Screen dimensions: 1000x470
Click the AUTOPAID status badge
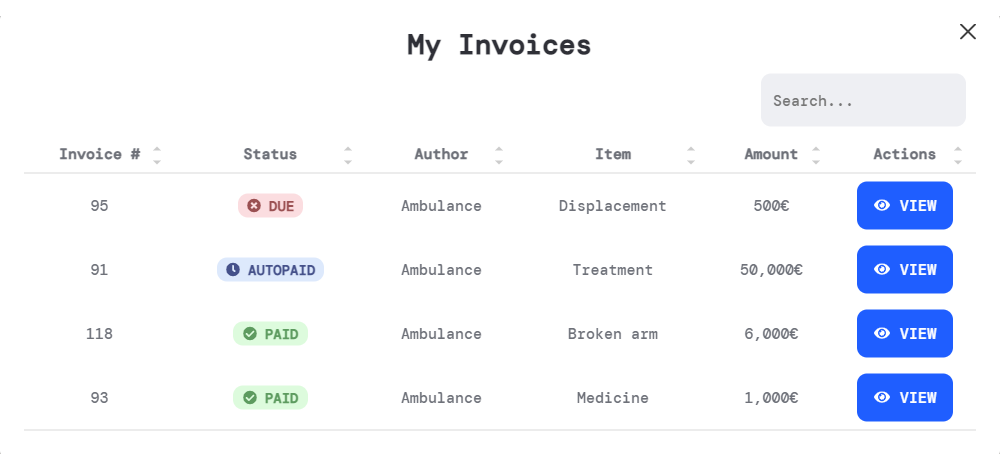point(270,270)
